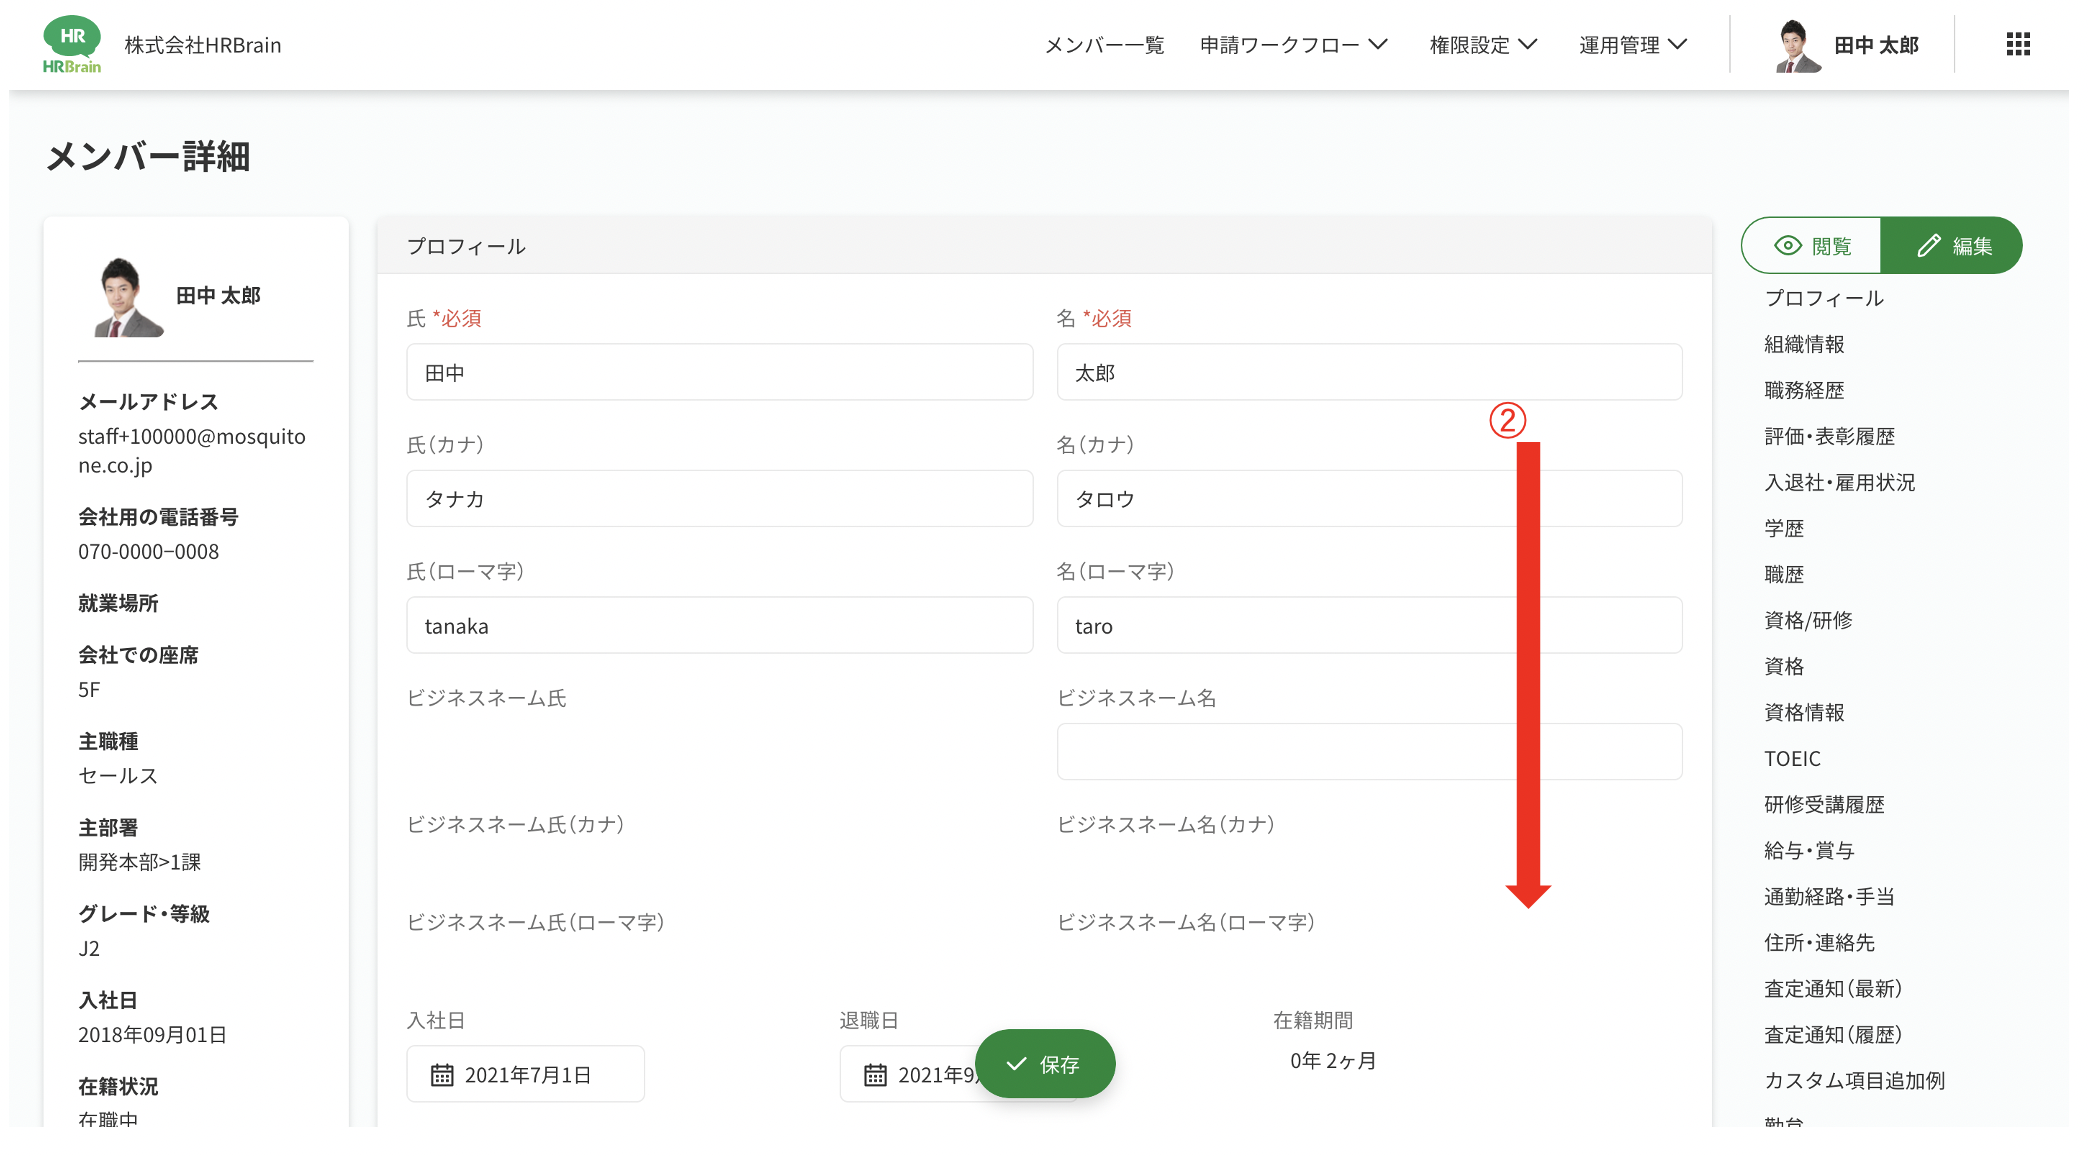Save the profile with 保存 button

[1045, 1064]
